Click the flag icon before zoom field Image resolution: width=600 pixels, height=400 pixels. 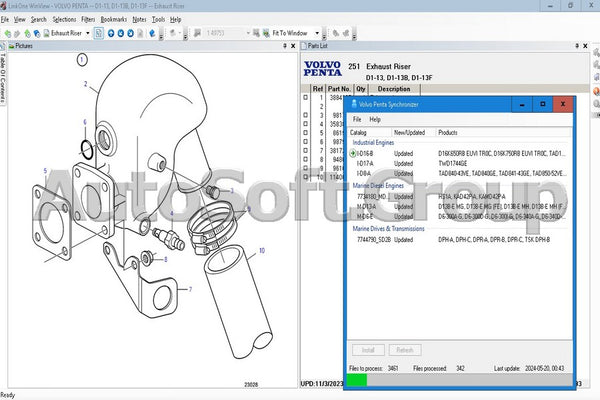click(197, 33)
